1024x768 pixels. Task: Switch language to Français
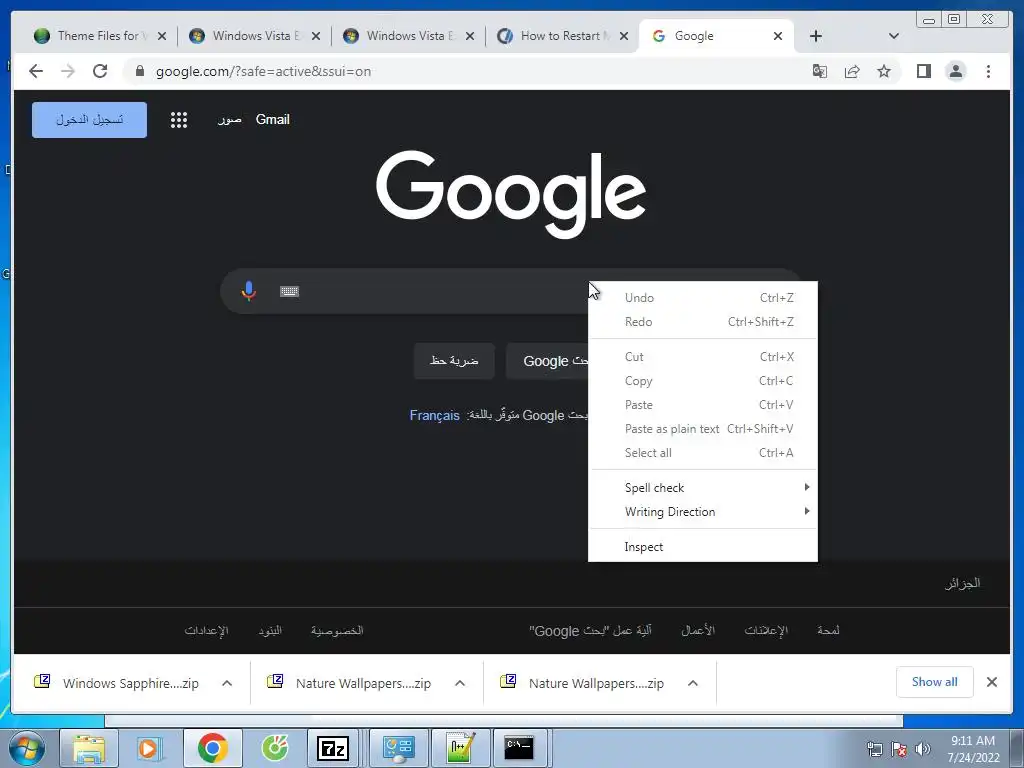(x=434, y=415)
